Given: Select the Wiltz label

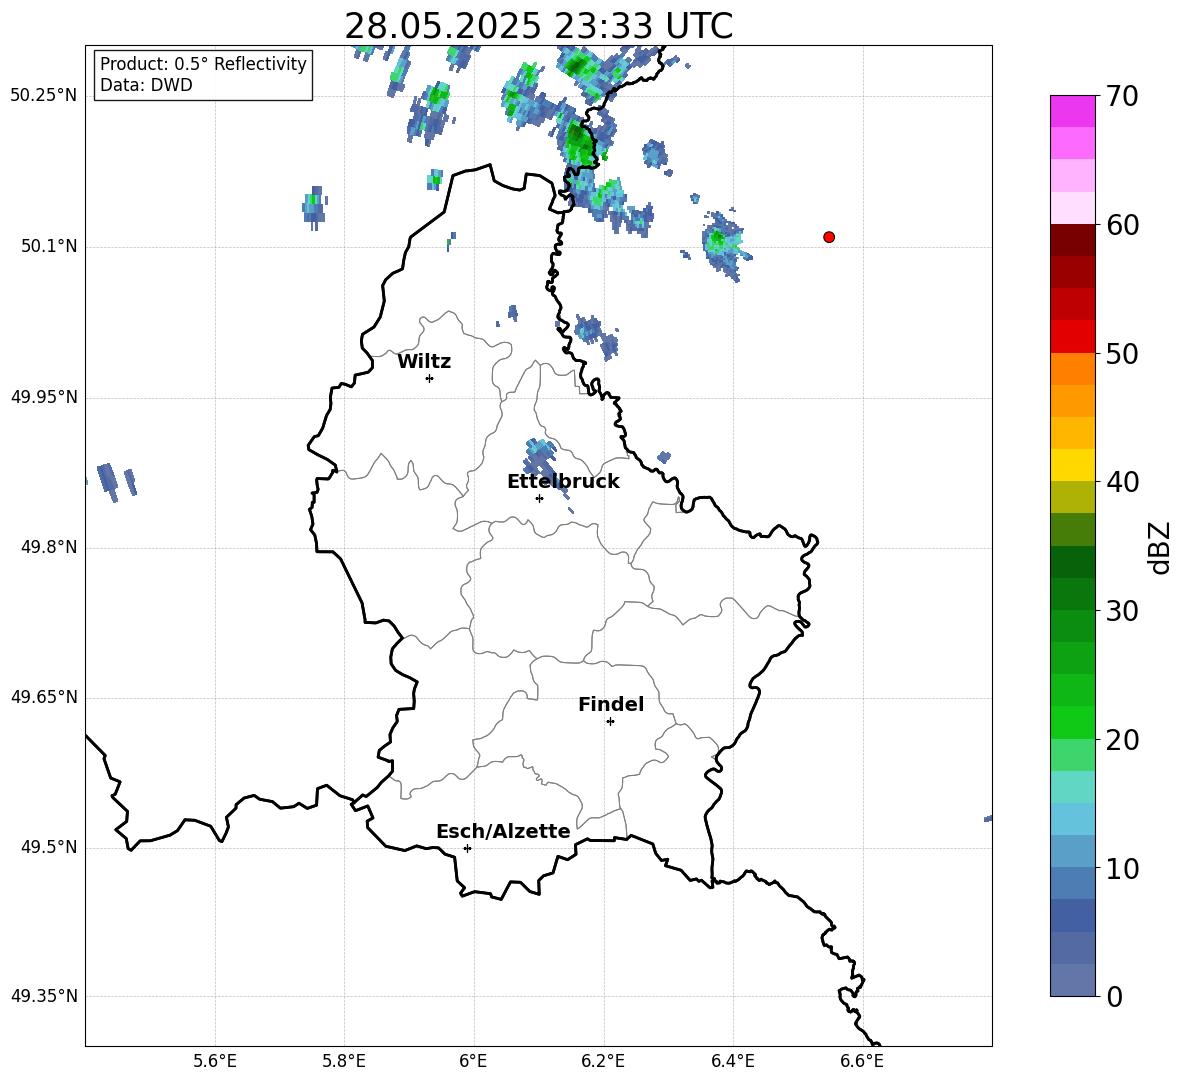Looking at the screenshot, I should (424, 362).
